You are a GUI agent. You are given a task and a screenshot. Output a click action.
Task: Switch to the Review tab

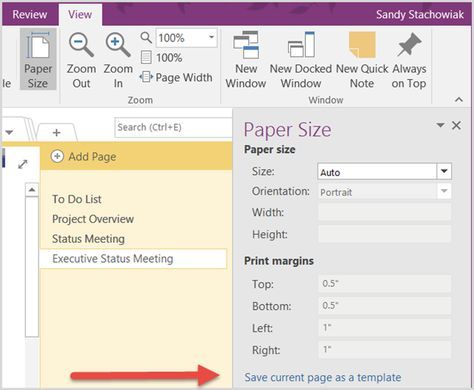coord(30,15)
